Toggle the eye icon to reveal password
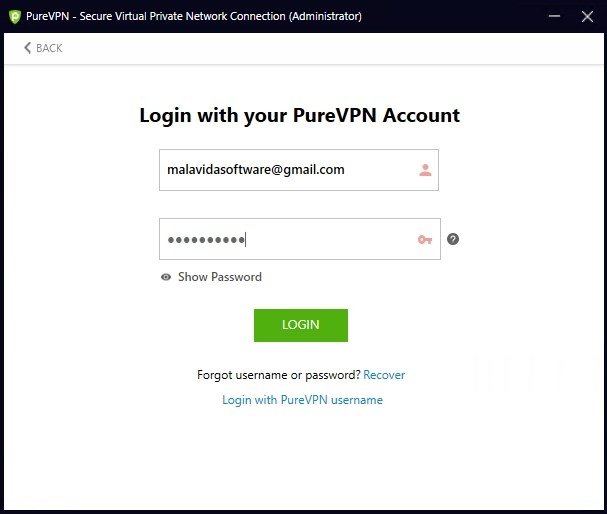 166,277
